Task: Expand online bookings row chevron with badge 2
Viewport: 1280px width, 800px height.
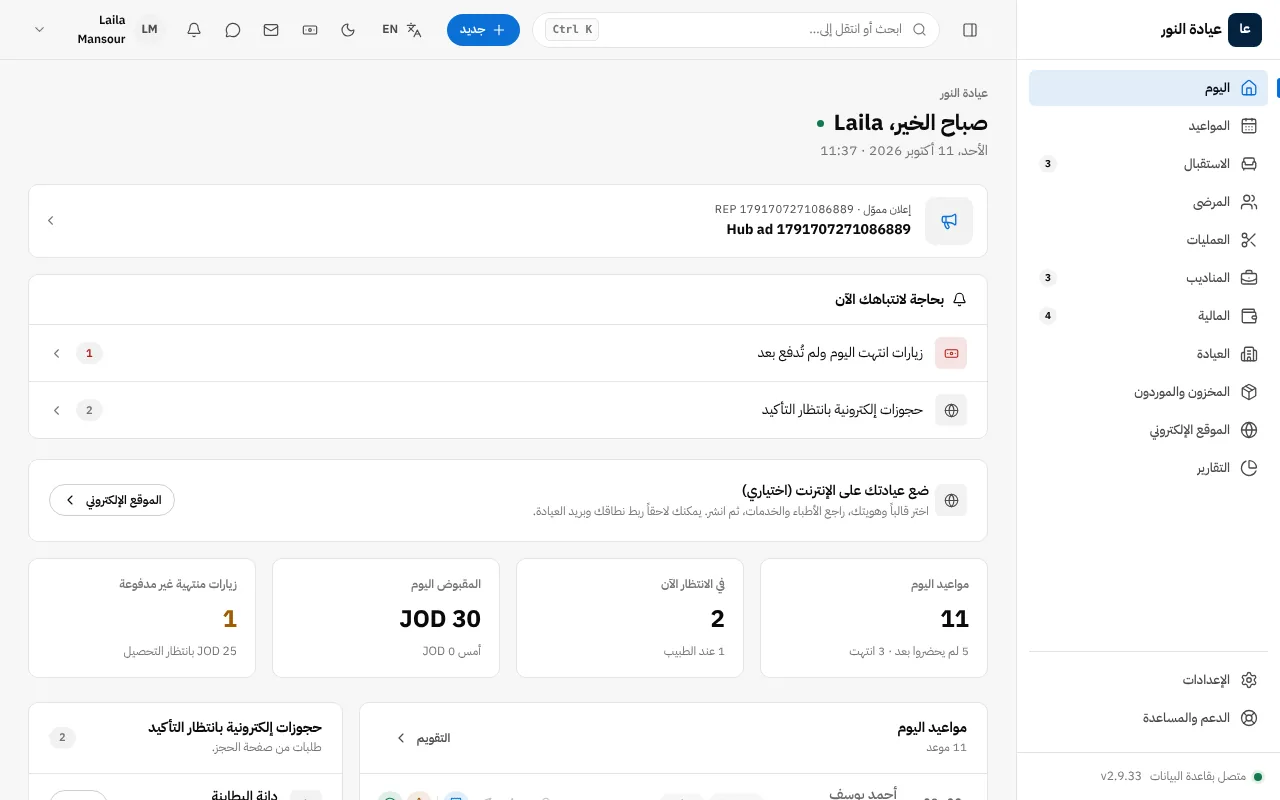Action: 57,410
